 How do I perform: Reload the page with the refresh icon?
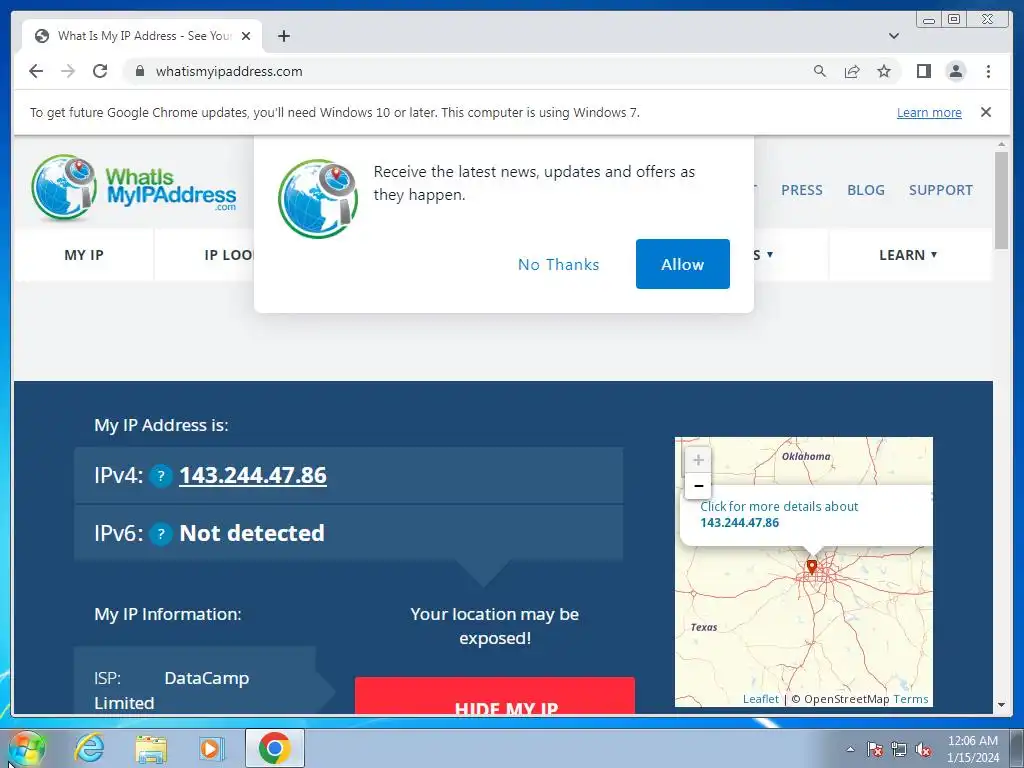[100, 71]
